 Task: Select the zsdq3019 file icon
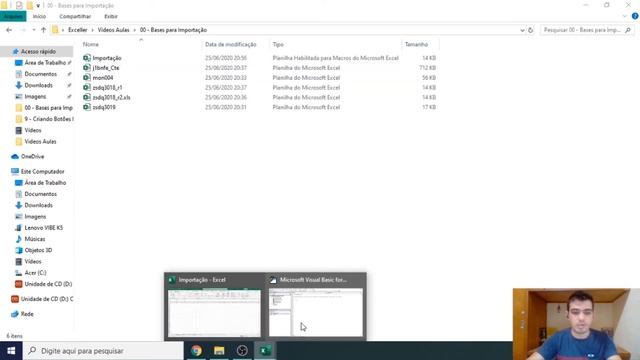[x=87, y=107]
